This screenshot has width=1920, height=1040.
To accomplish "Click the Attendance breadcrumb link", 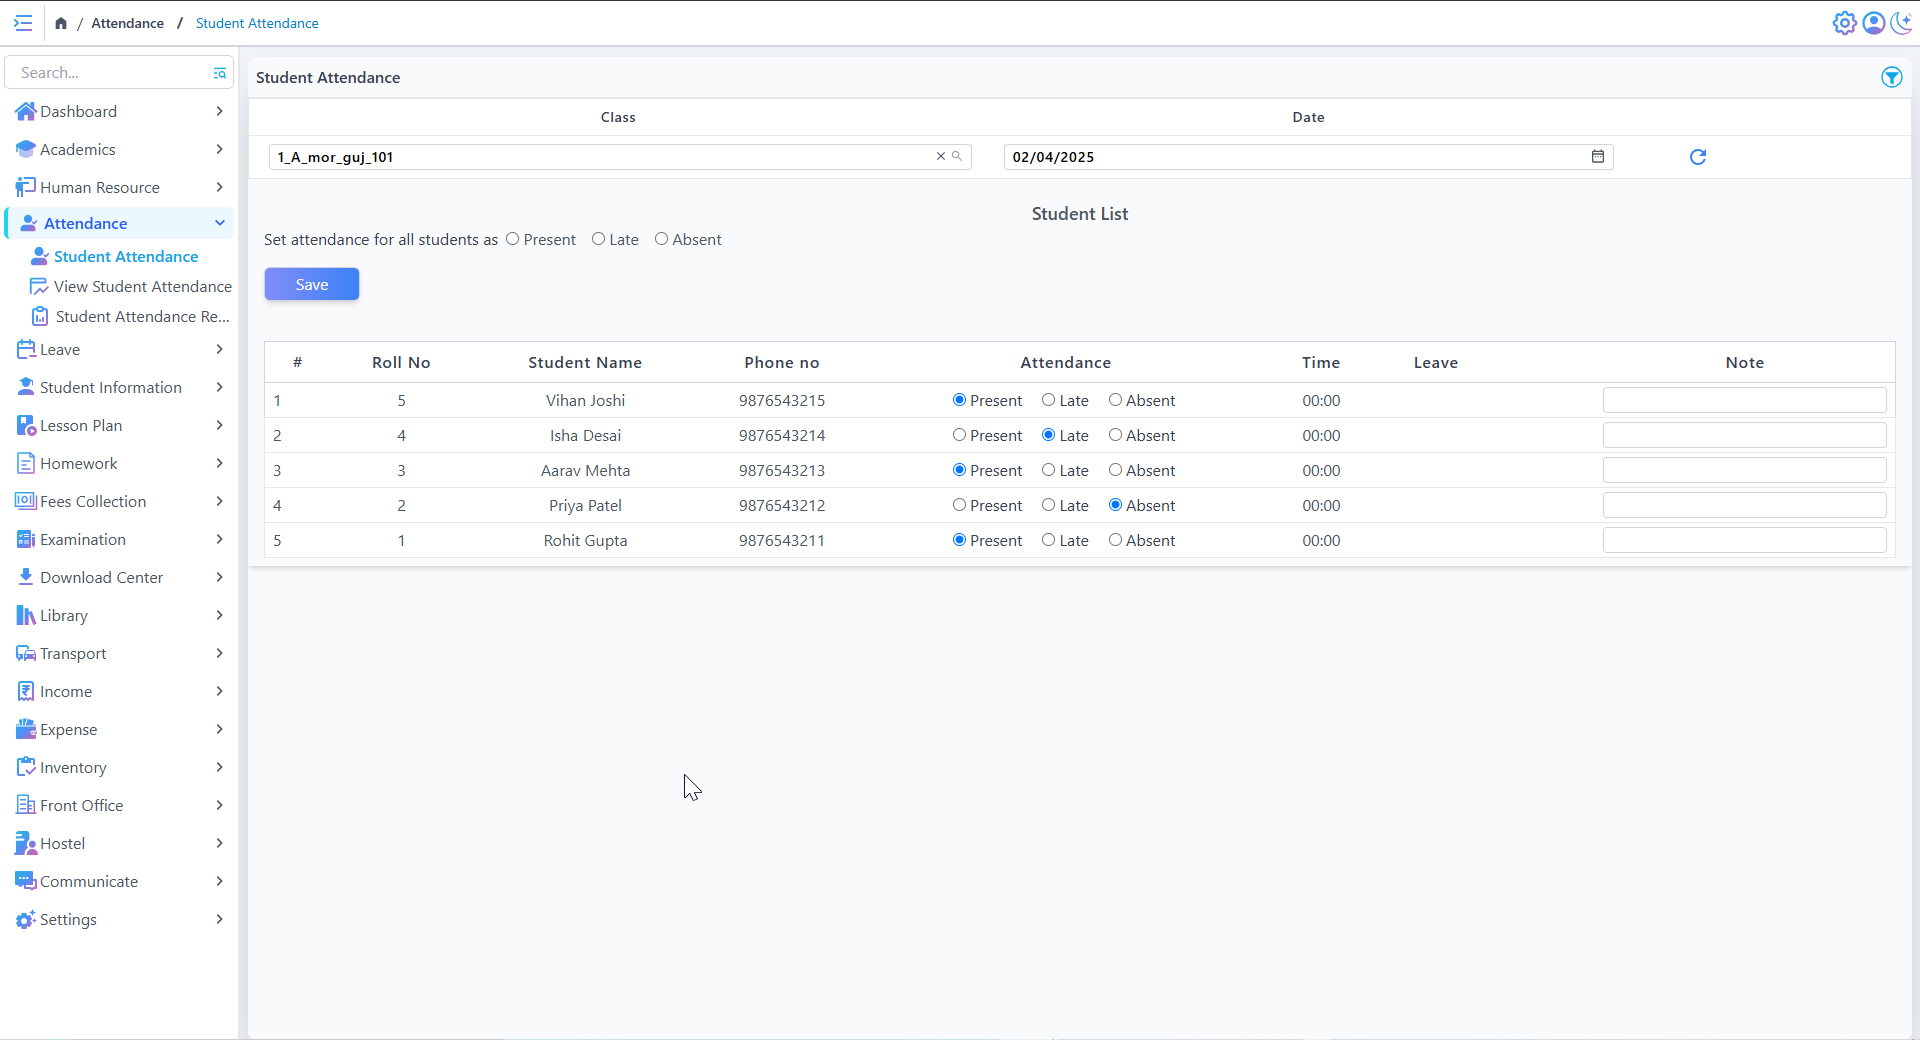I will pyautogui.click(x=127, y=23).
